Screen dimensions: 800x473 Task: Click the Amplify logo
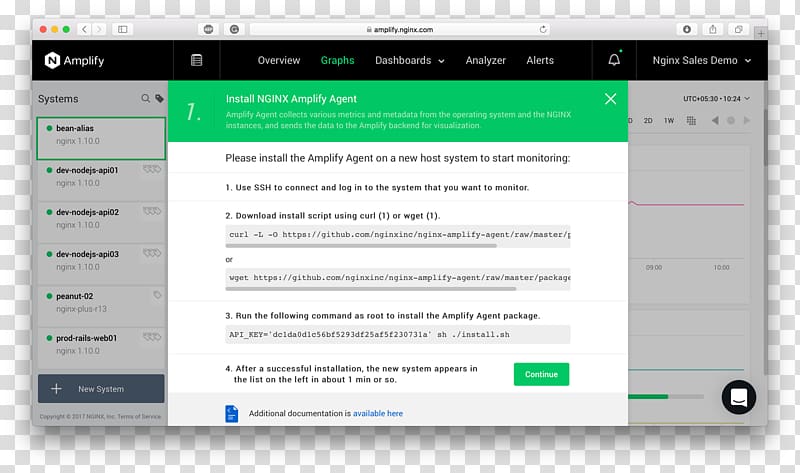pos(74,60)
